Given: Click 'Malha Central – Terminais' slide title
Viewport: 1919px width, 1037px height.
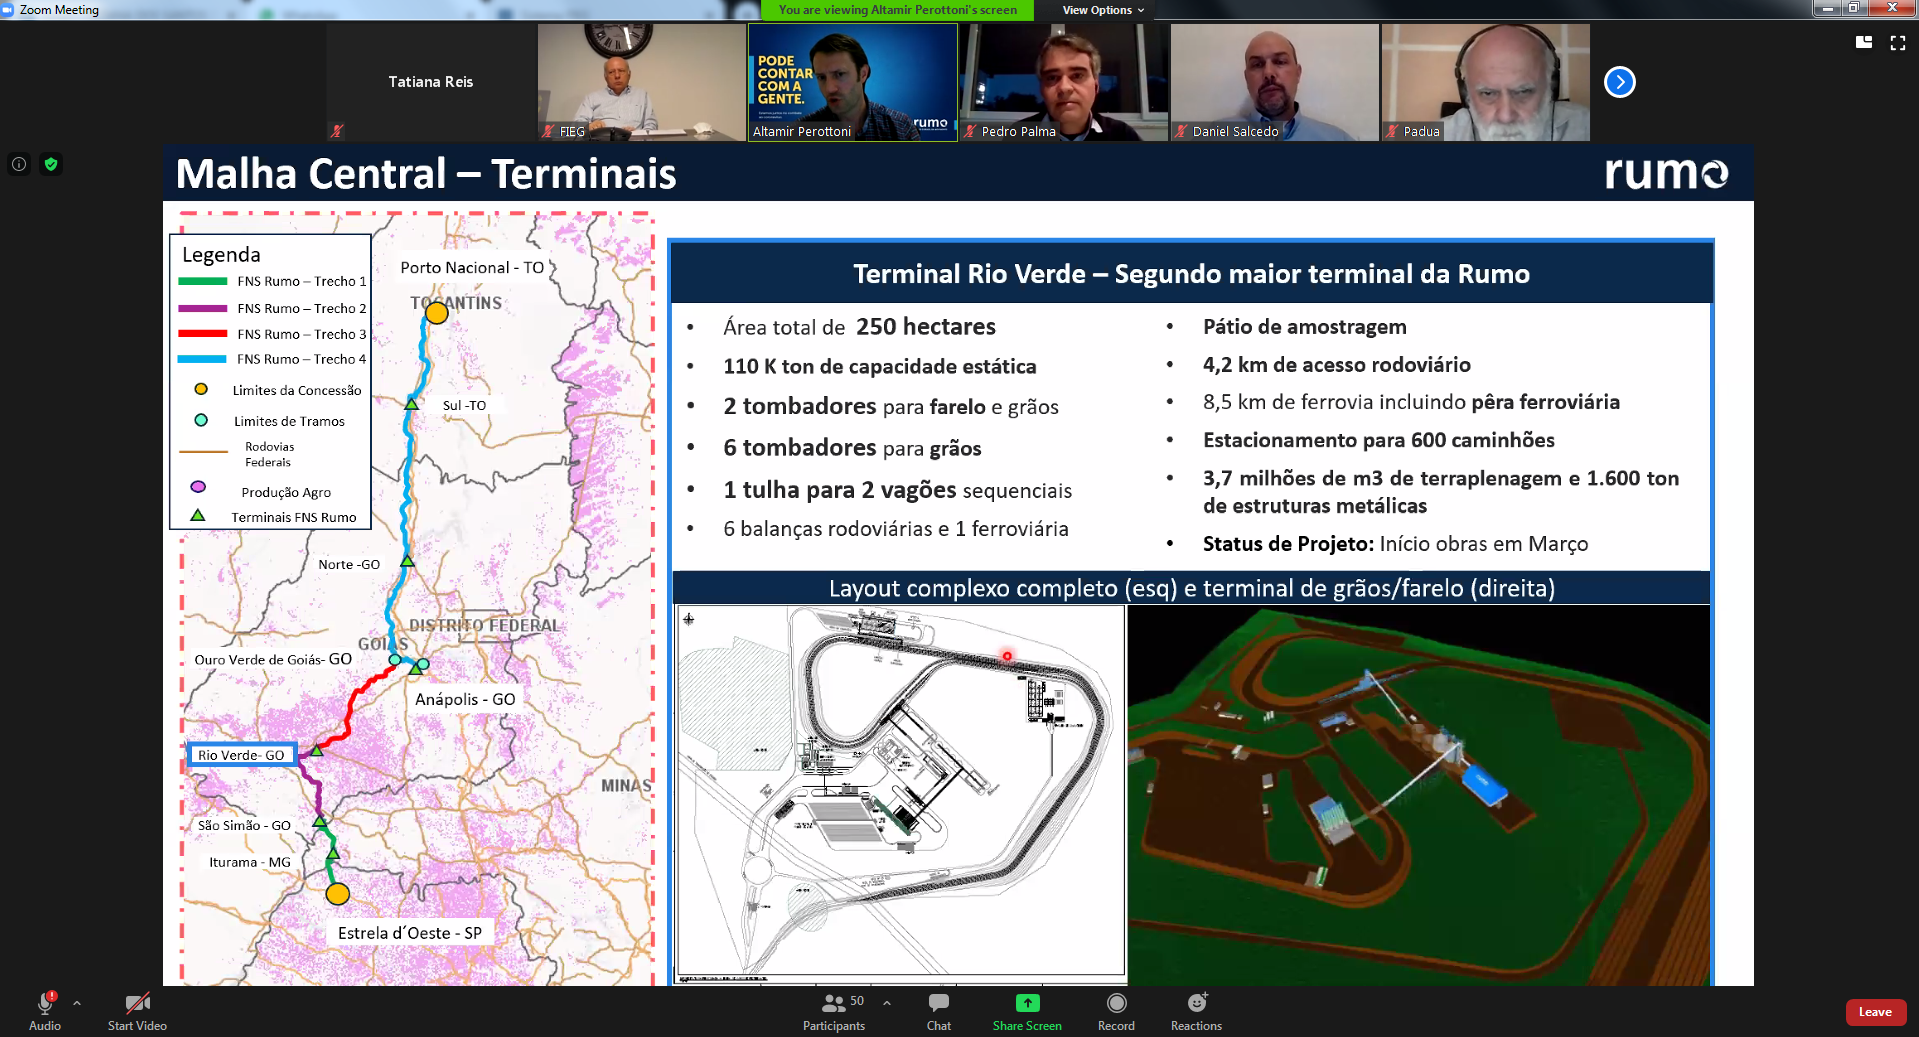Looking at the screenshot, I should click(x=426, y=173).
